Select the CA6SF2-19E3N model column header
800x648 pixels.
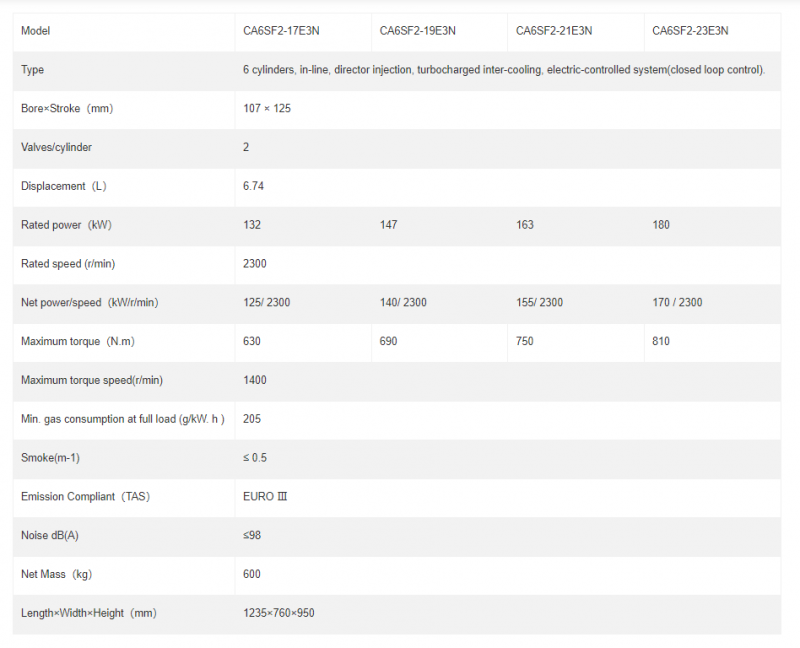417,31
